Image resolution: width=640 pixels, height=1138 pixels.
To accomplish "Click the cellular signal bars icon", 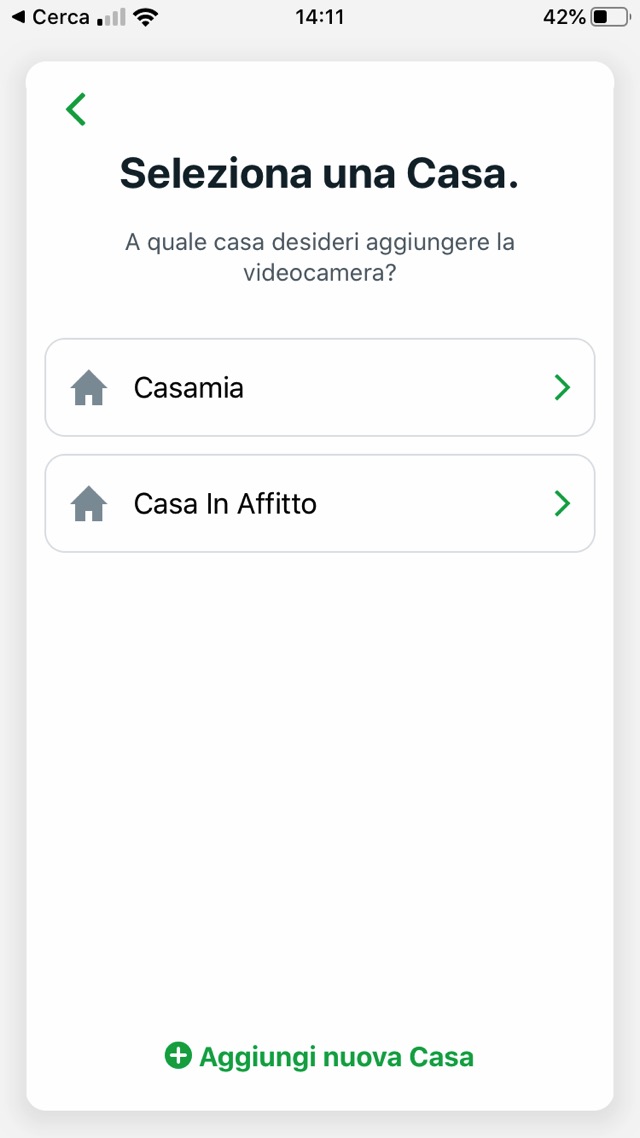I will click(111, 17).
